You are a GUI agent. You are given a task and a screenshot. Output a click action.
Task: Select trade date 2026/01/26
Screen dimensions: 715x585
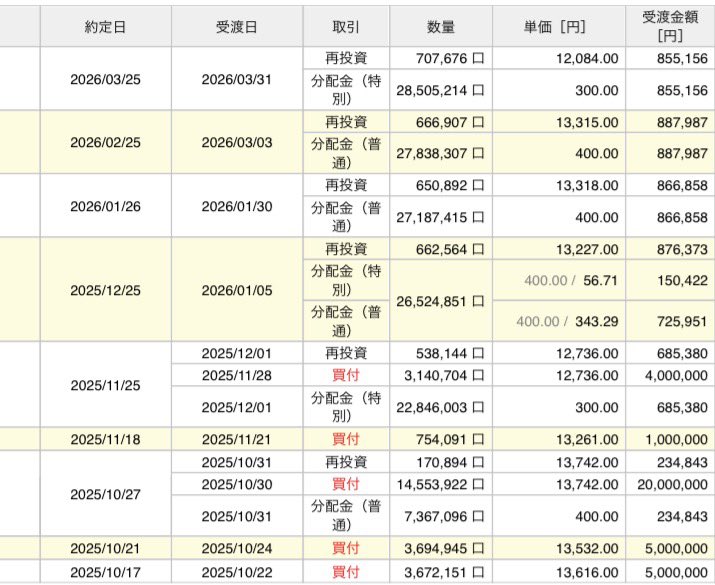click(x=105, y=207)
